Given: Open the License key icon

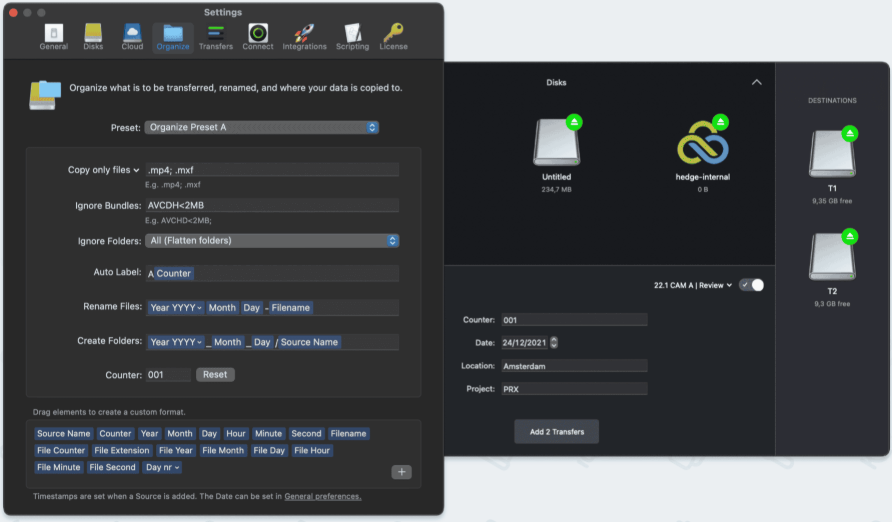Looking at the screenshot, I should point(393,33).
